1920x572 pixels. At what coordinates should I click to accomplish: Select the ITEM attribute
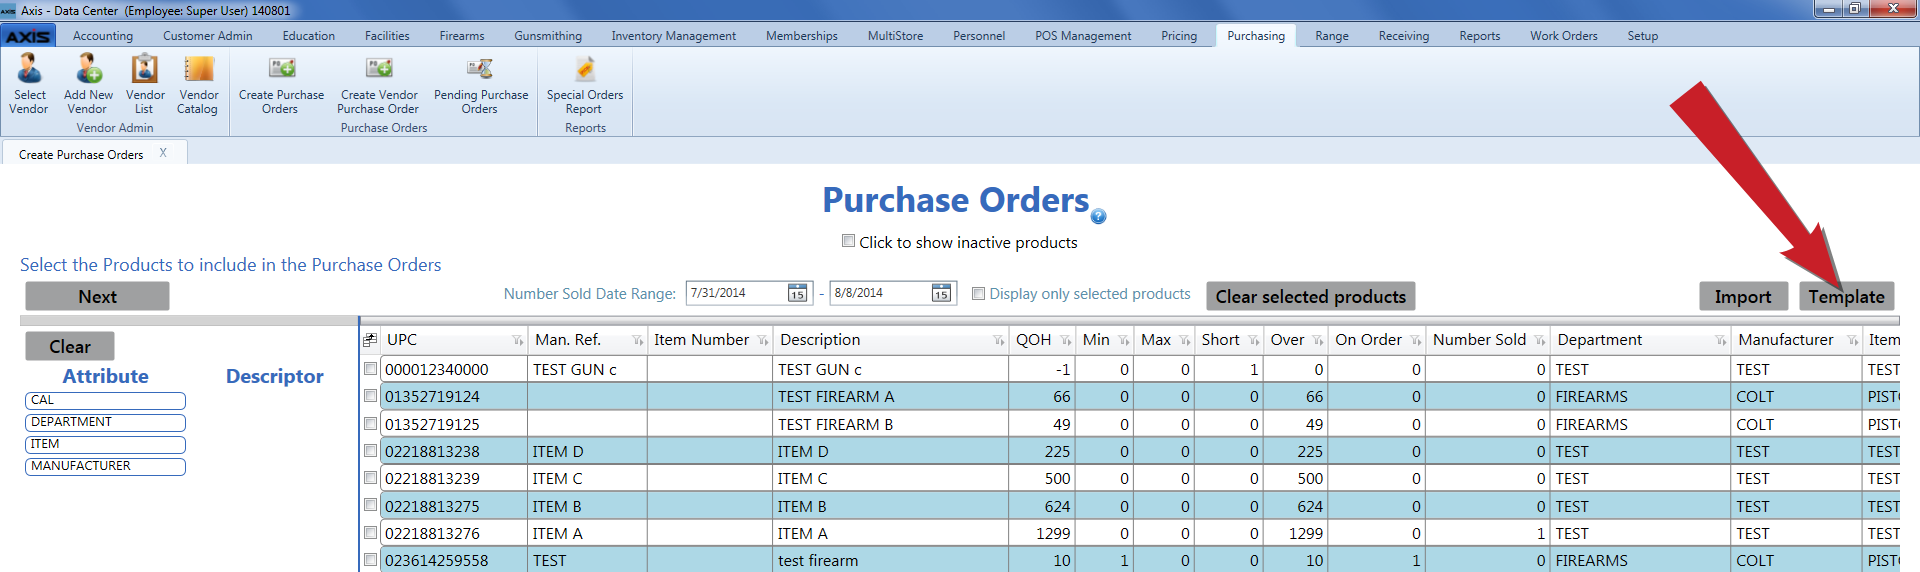105,444
